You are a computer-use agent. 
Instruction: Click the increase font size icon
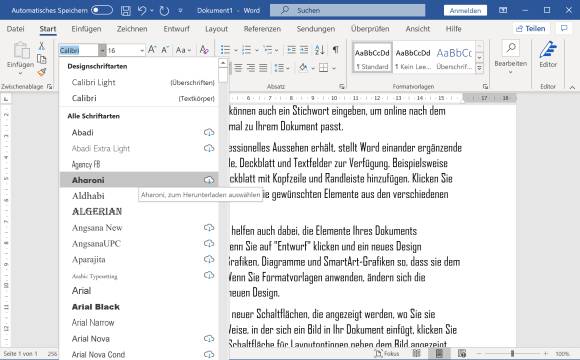click(x=152, y=50)
